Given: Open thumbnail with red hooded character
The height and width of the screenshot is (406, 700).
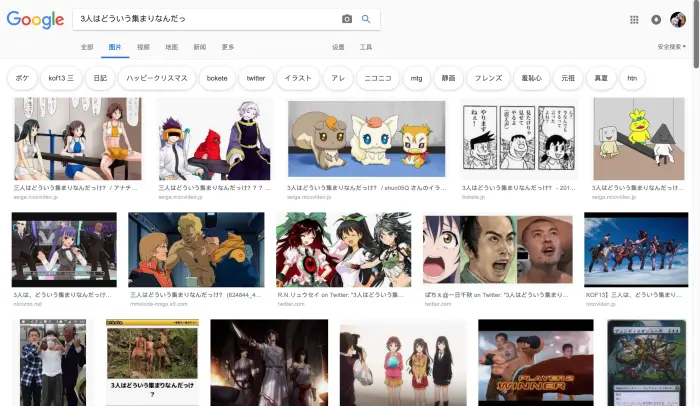Looking at the screenshot, I should coord(215,139).
